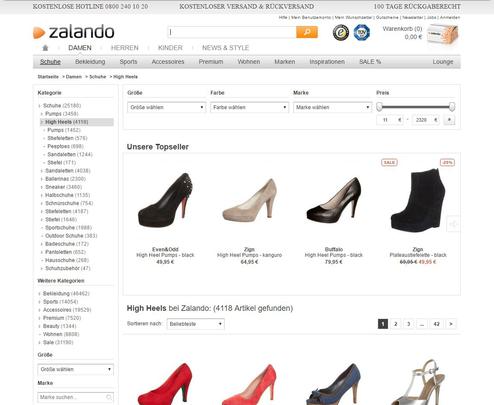Open the Even&Odd black pump thumbnail
Image resolution: width=494 pixels, height=405 pixels.
[165, 200]
